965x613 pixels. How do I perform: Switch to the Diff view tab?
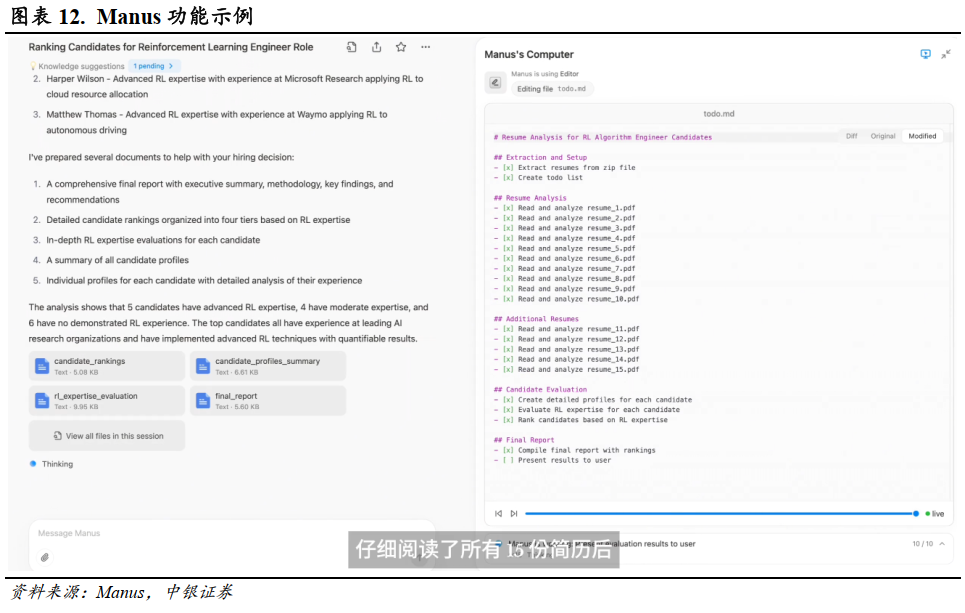pyautogui.click(x=851, y=136)
